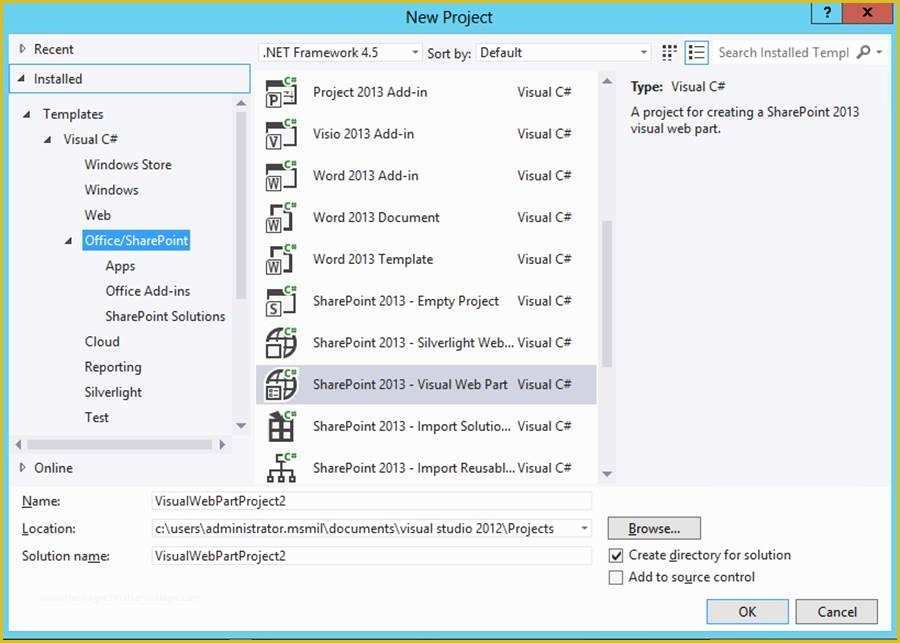
Task: Expand the Recent section
Action: (x=22, y=49)
